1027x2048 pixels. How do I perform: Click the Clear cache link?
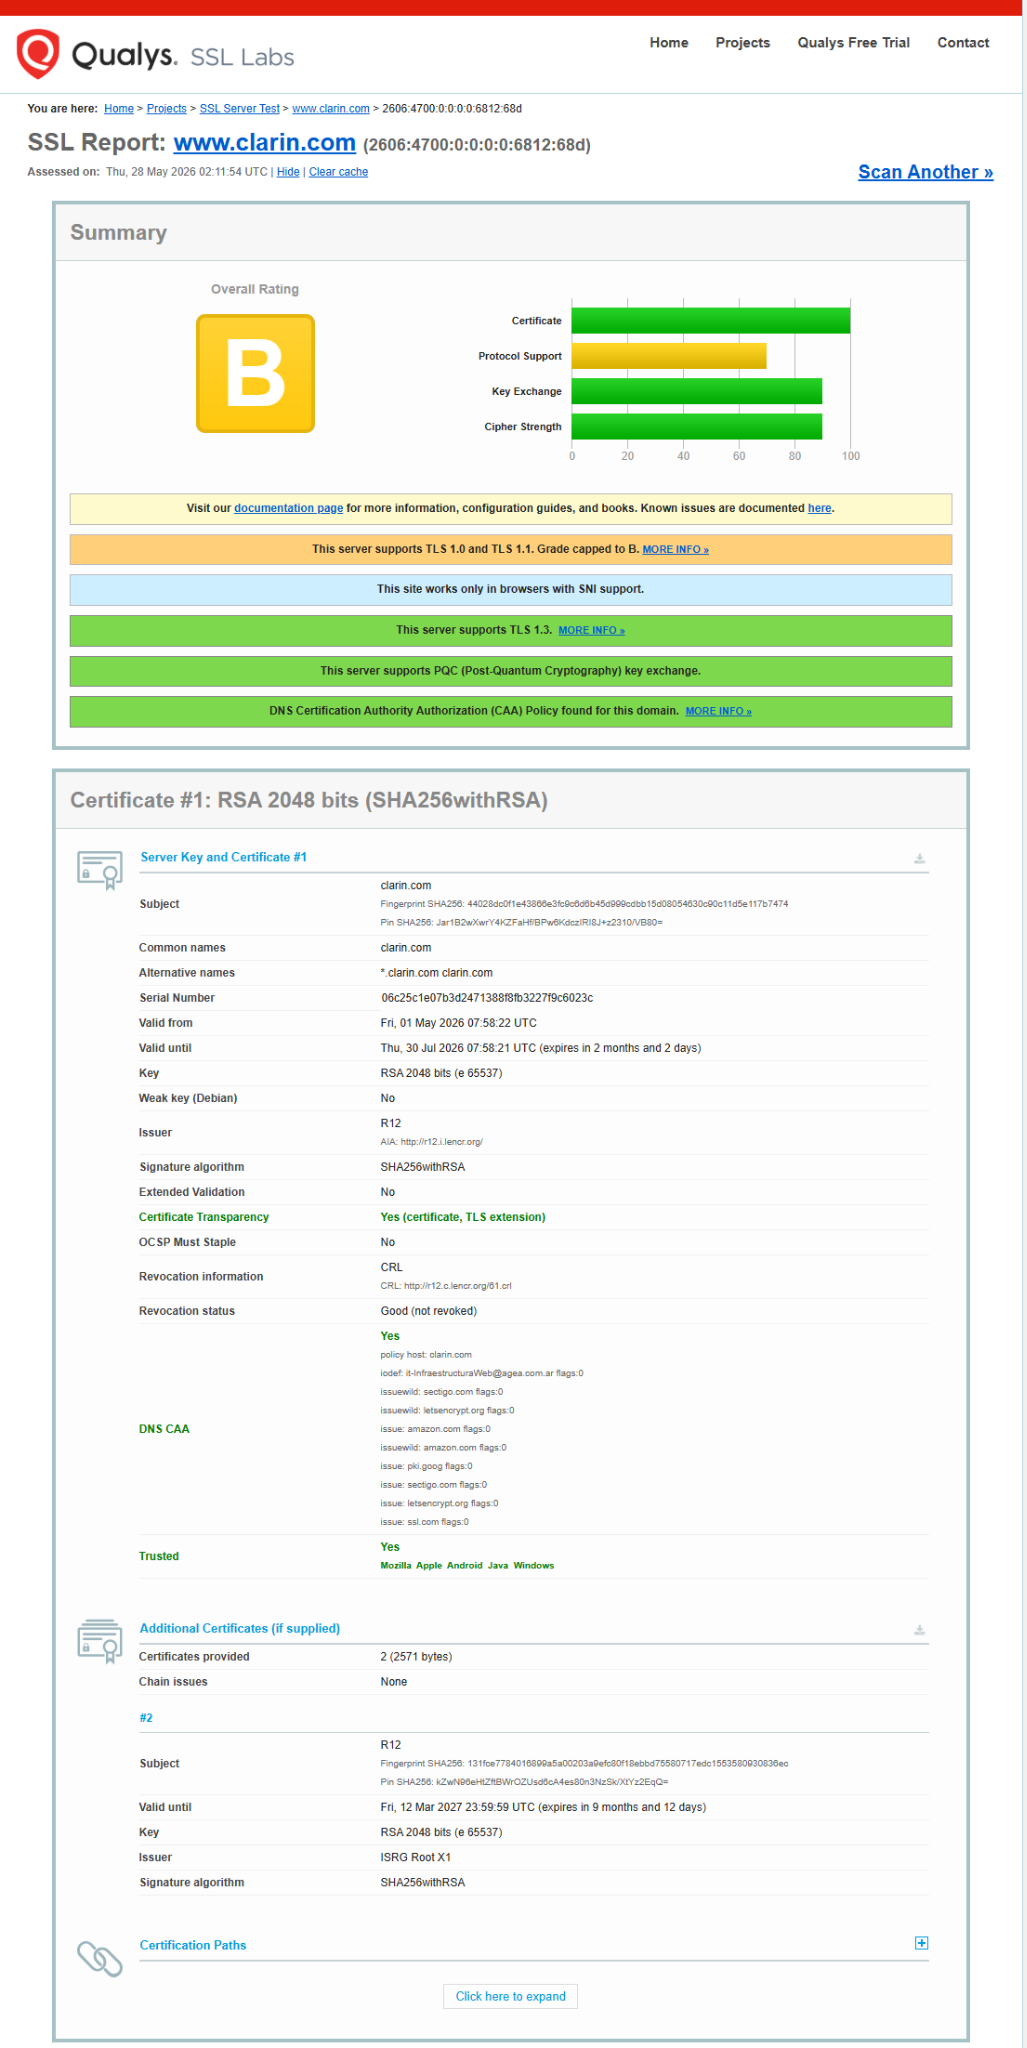pyautogui.click(x=338, y=172)
